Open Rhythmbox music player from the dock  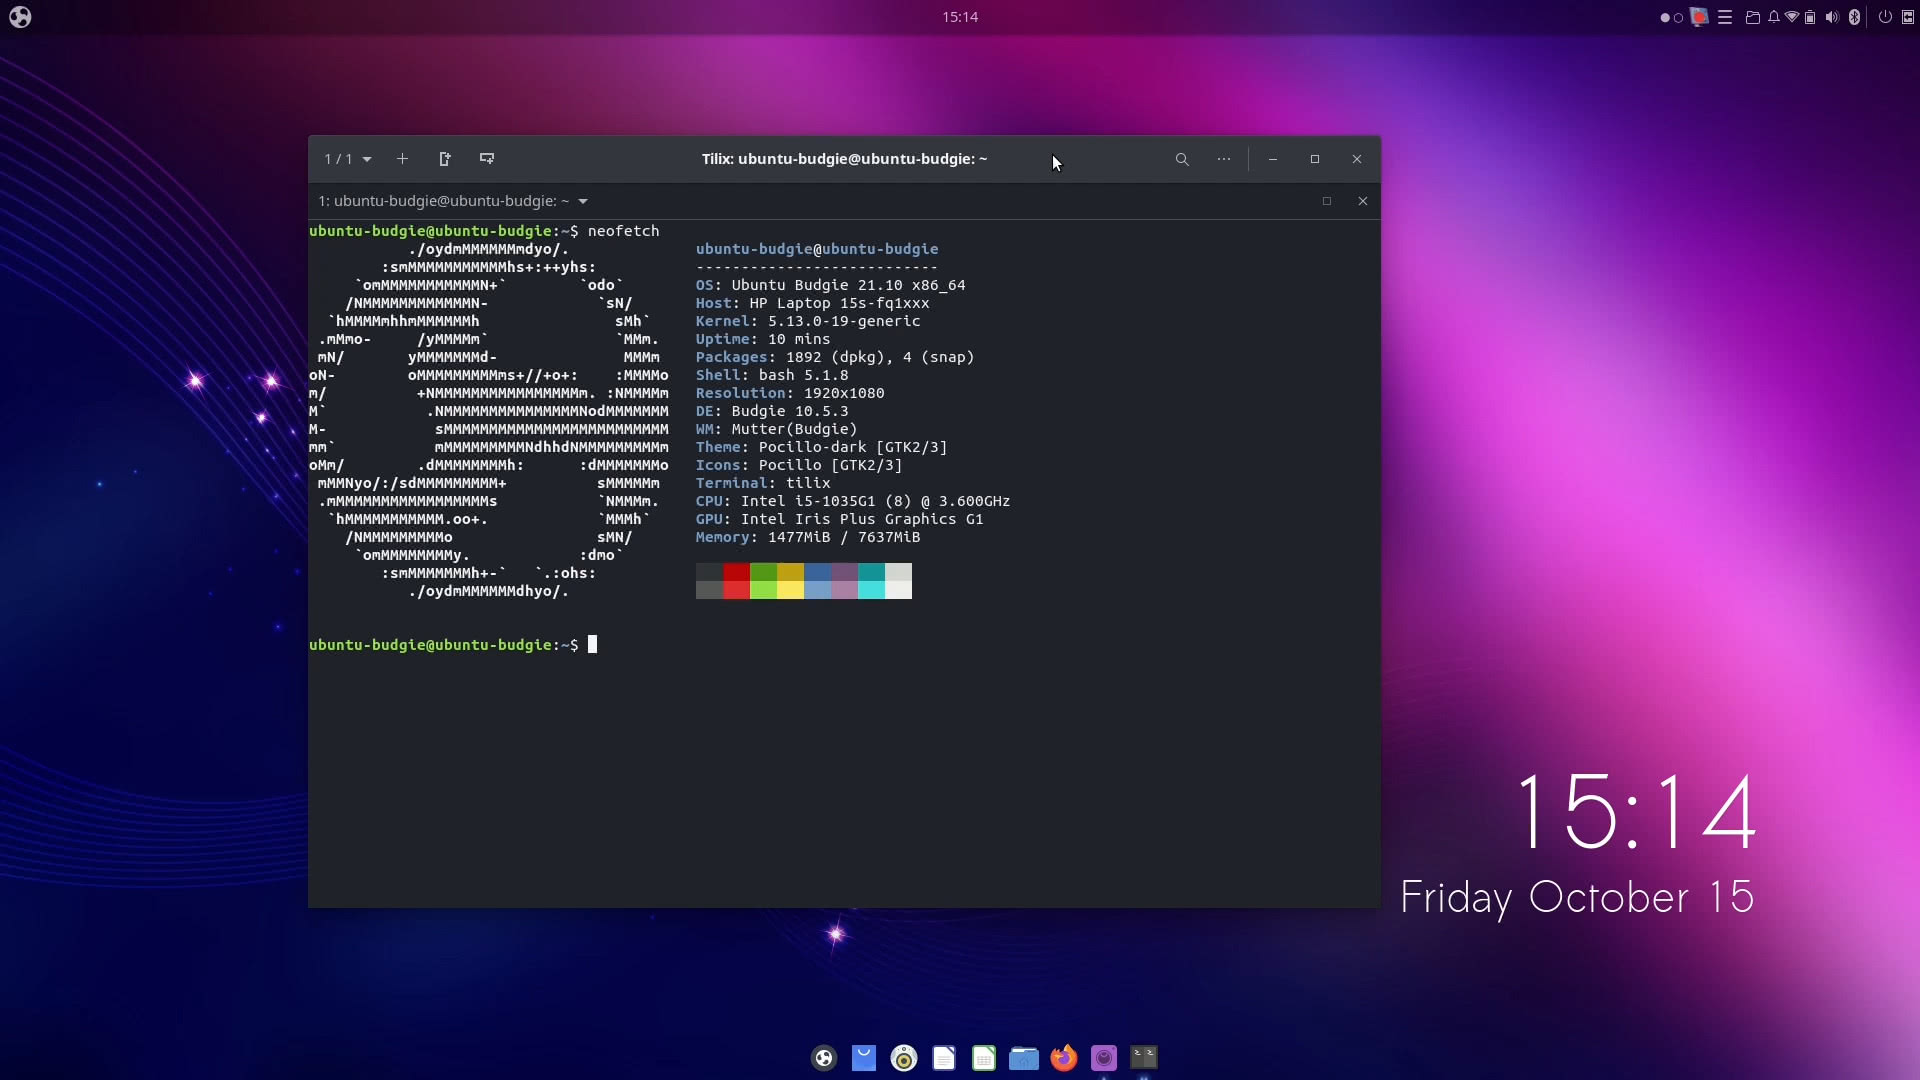tap(904, 1057)
